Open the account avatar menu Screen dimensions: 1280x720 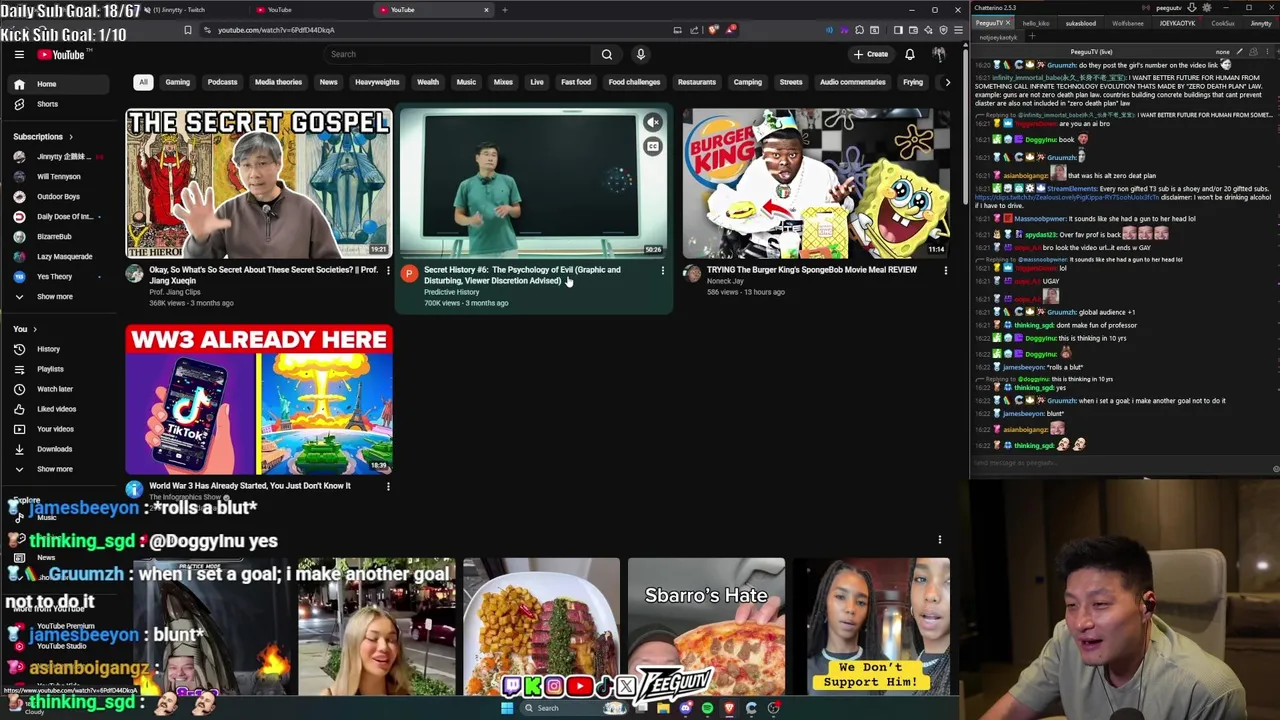point(939,54)
